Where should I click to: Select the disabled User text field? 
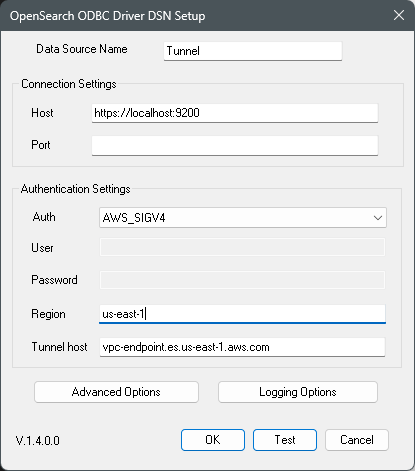coord(242,247)
